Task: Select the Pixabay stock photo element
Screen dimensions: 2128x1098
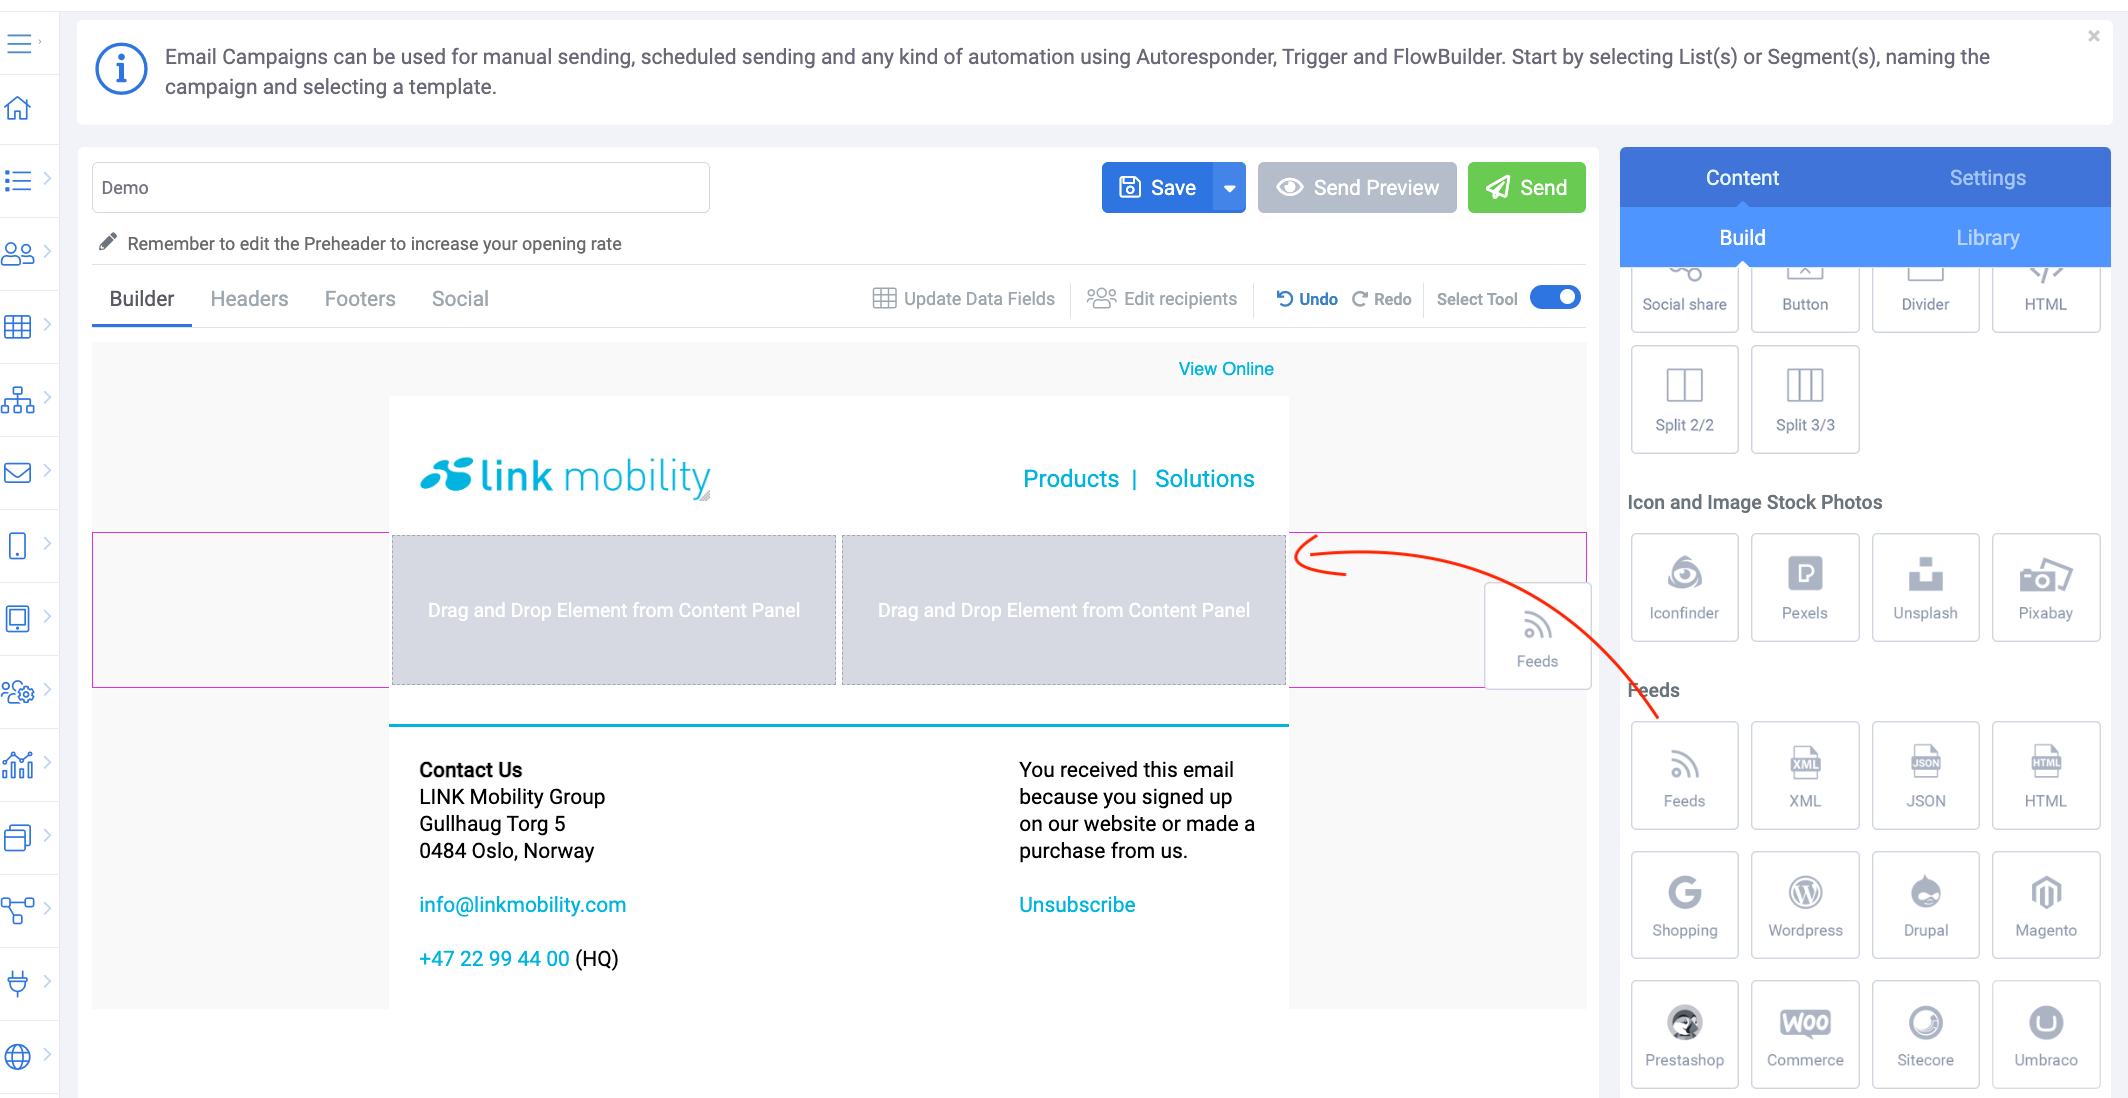Action: coord(2045,587)
